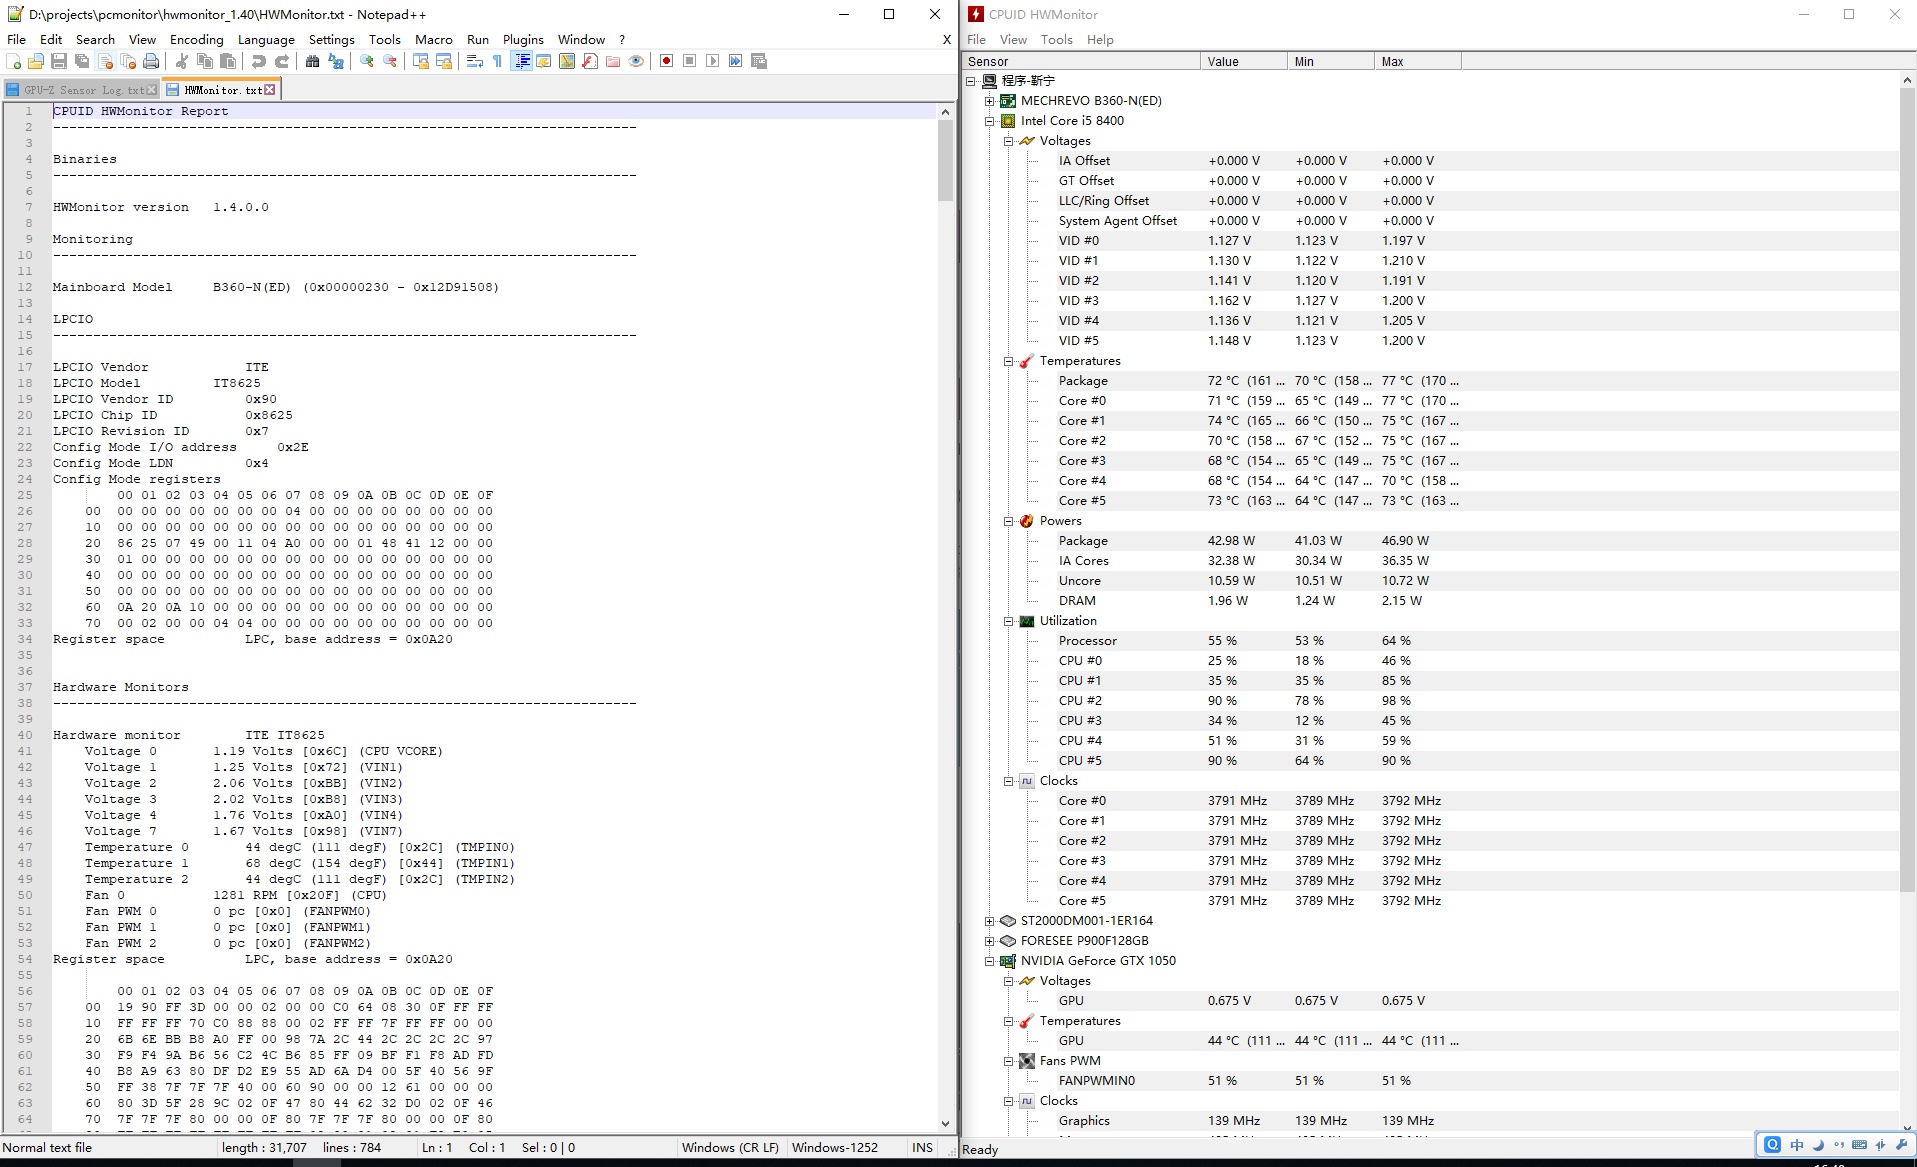Click the Value column header
1917x1167 pixels.
tap(1243, 61)
